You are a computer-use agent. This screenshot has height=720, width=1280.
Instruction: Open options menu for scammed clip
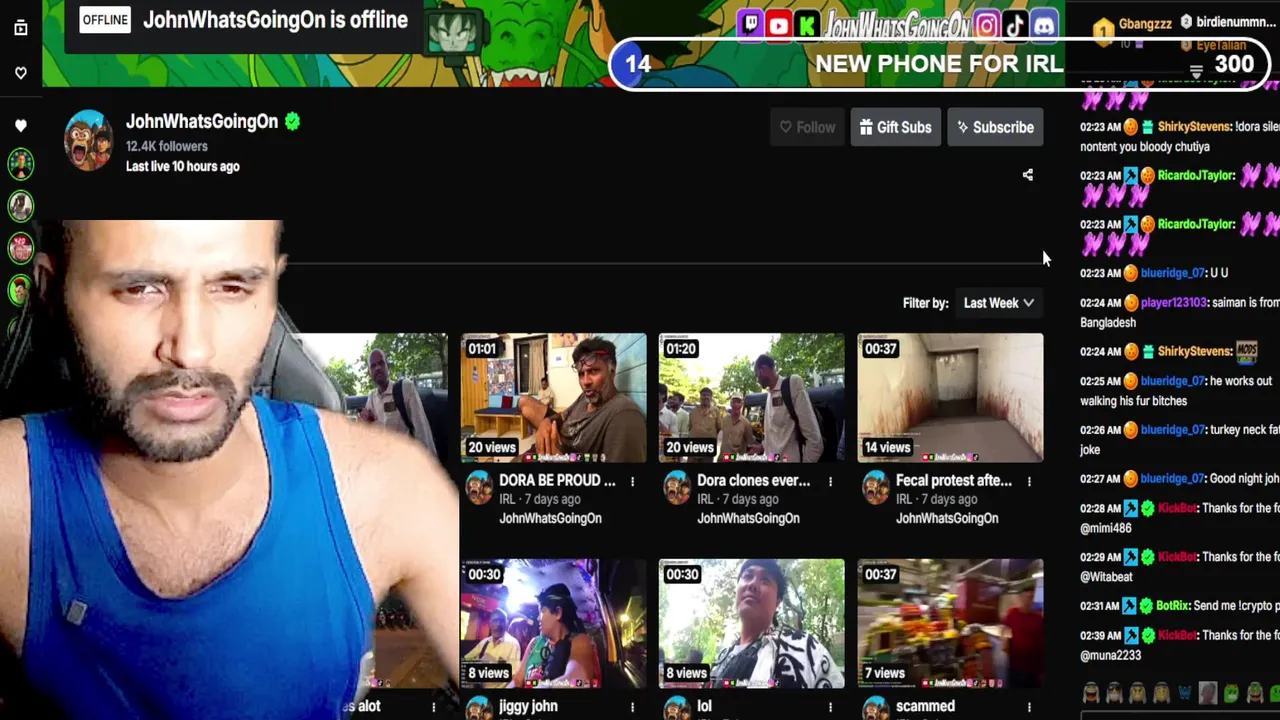click(x=1029, y=707)
